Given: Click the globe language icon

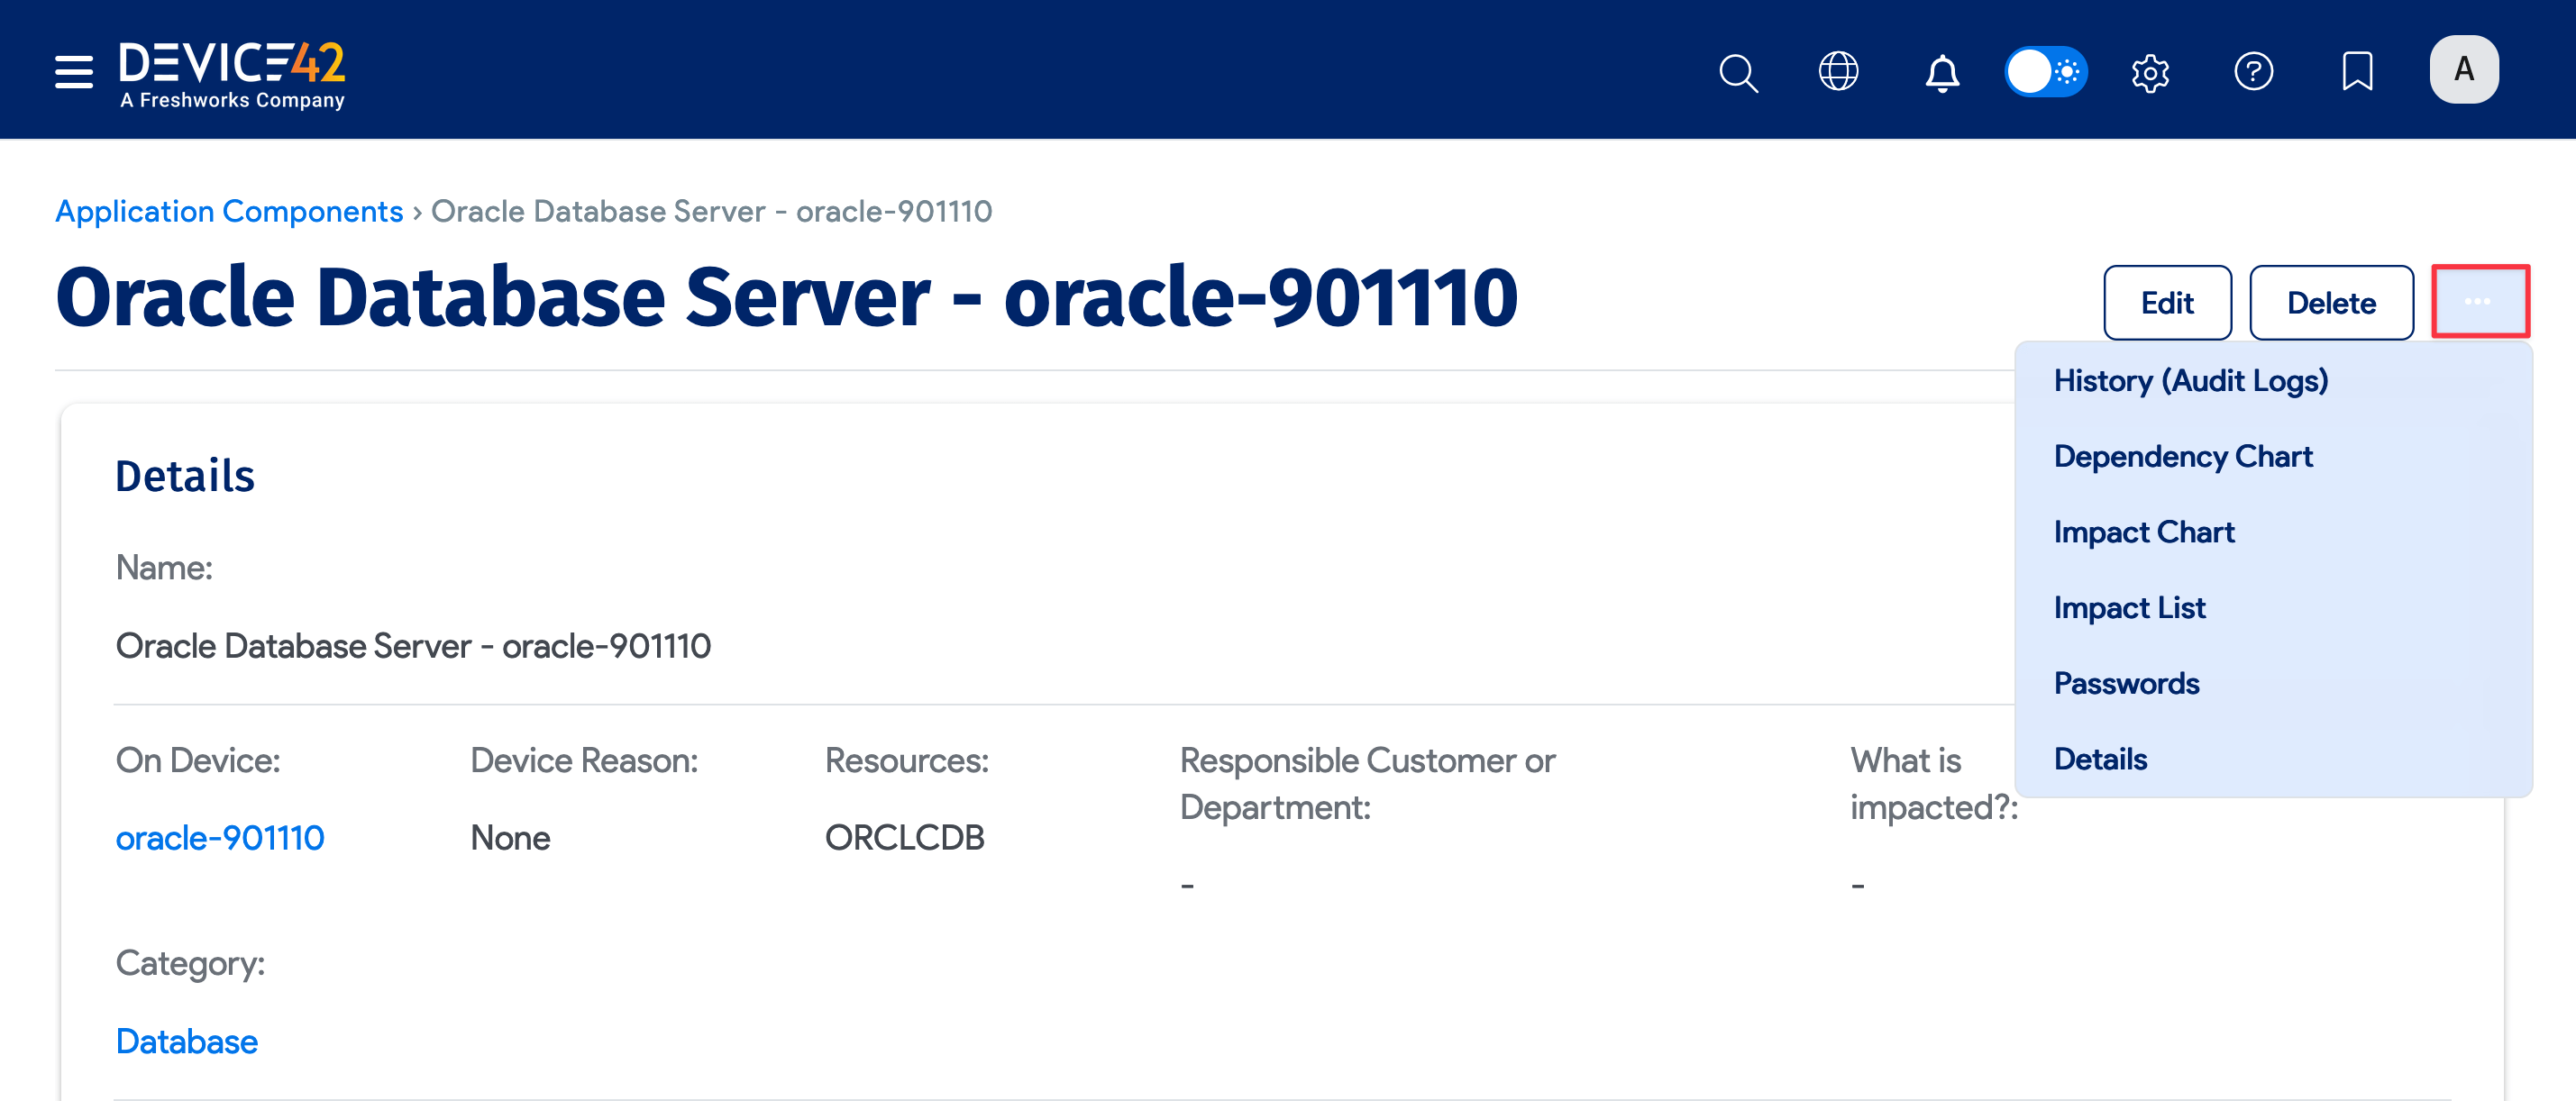Looking at the screenshot, I should [x=1840, y=71].
